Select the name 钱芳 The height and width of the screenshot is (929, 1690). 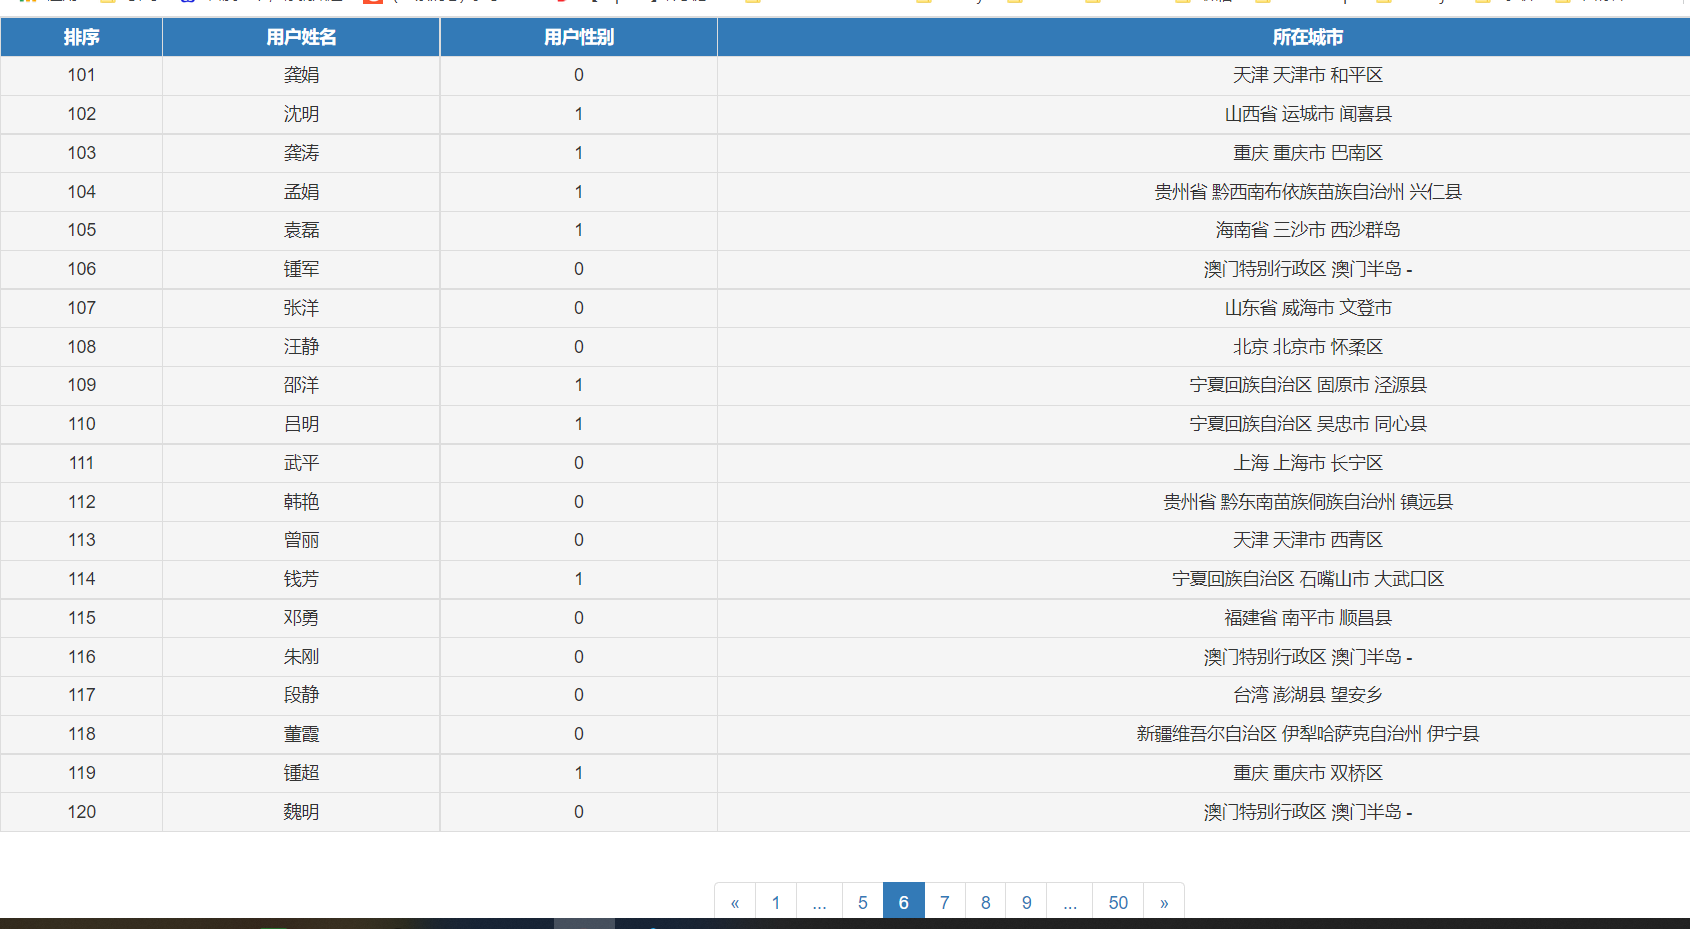point(301,579)
